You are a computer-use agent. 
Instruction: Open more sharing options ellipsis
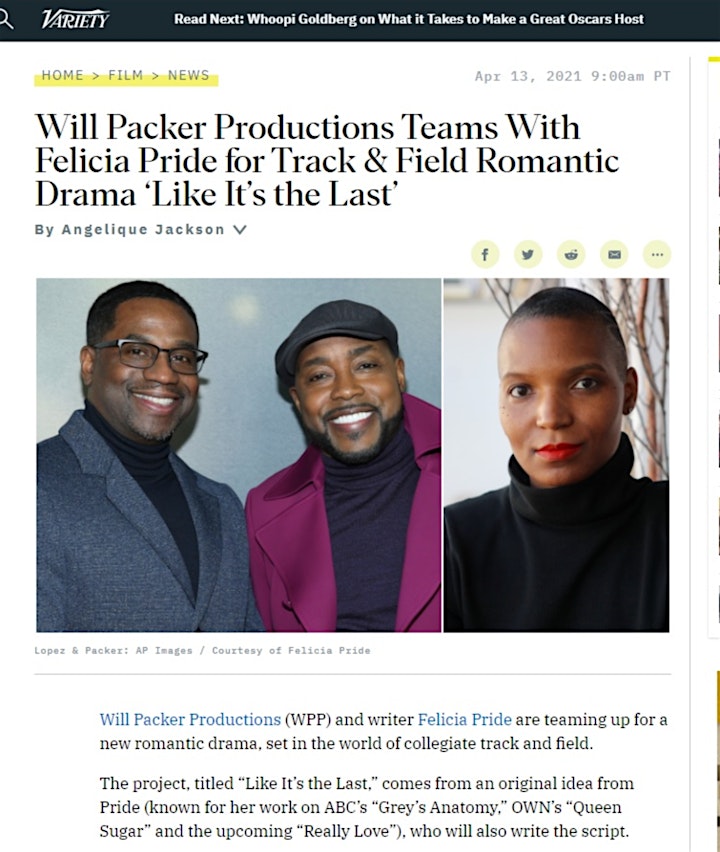click(657, 254)
